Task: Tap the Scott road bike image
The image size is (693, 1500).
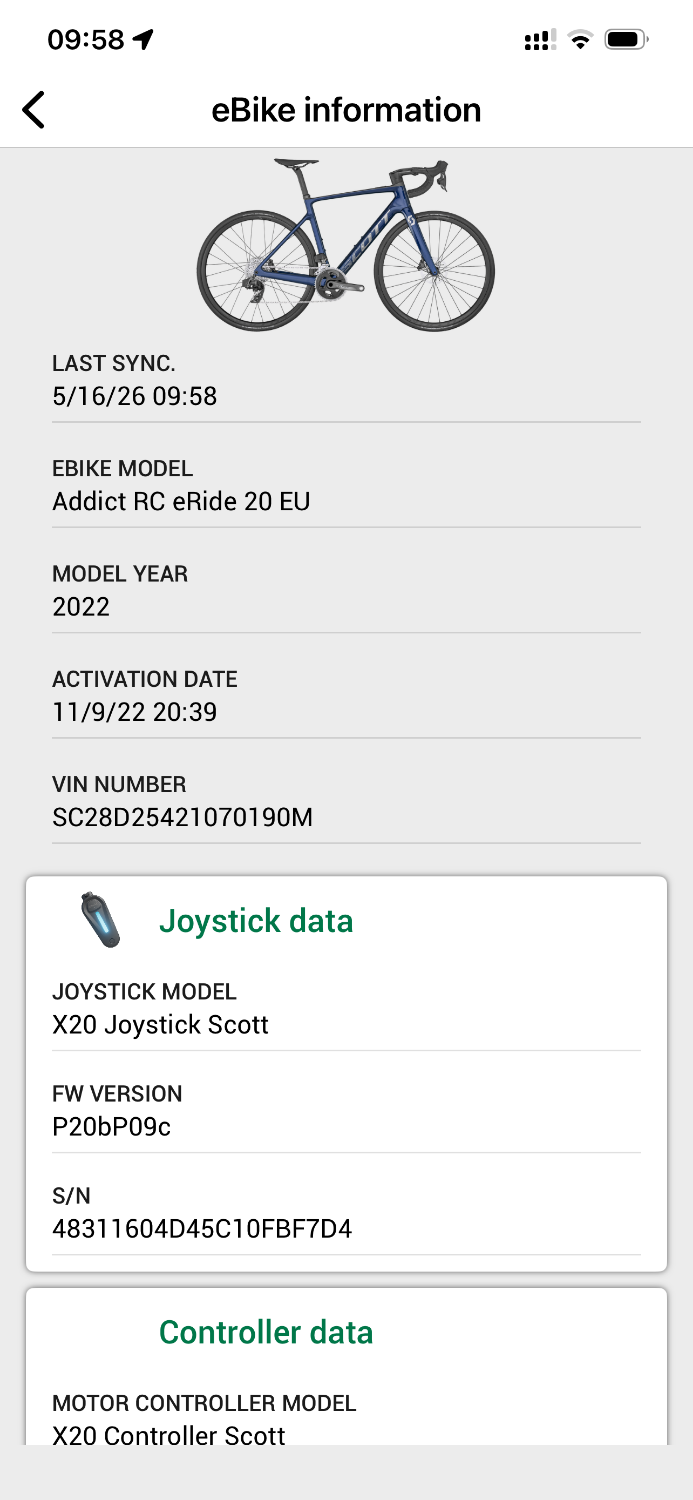Action: point(346,244)
